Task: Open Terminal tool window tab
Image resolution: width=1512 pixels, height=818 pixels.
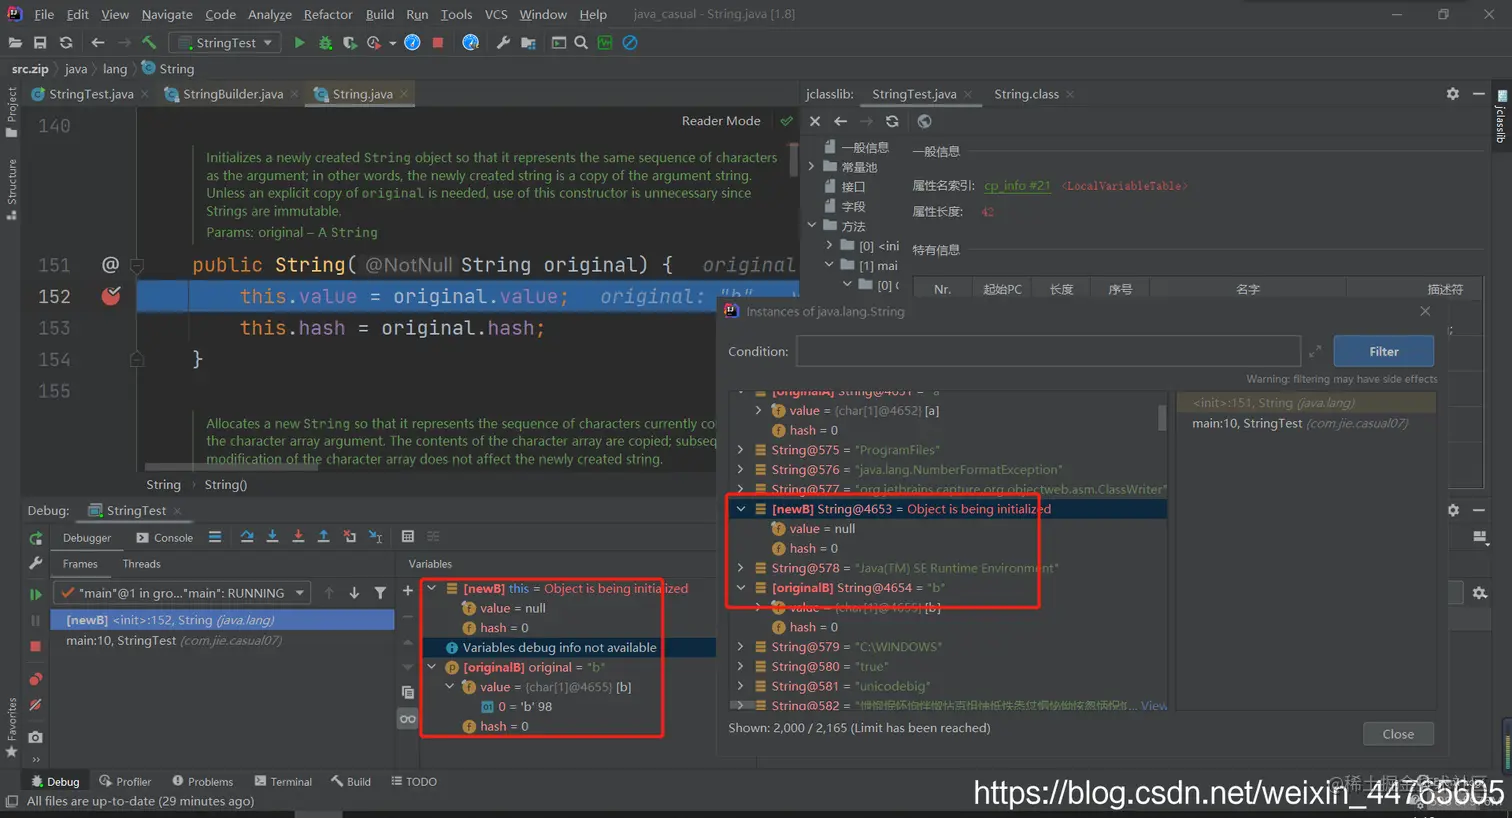Action: (x=283, y=782)
